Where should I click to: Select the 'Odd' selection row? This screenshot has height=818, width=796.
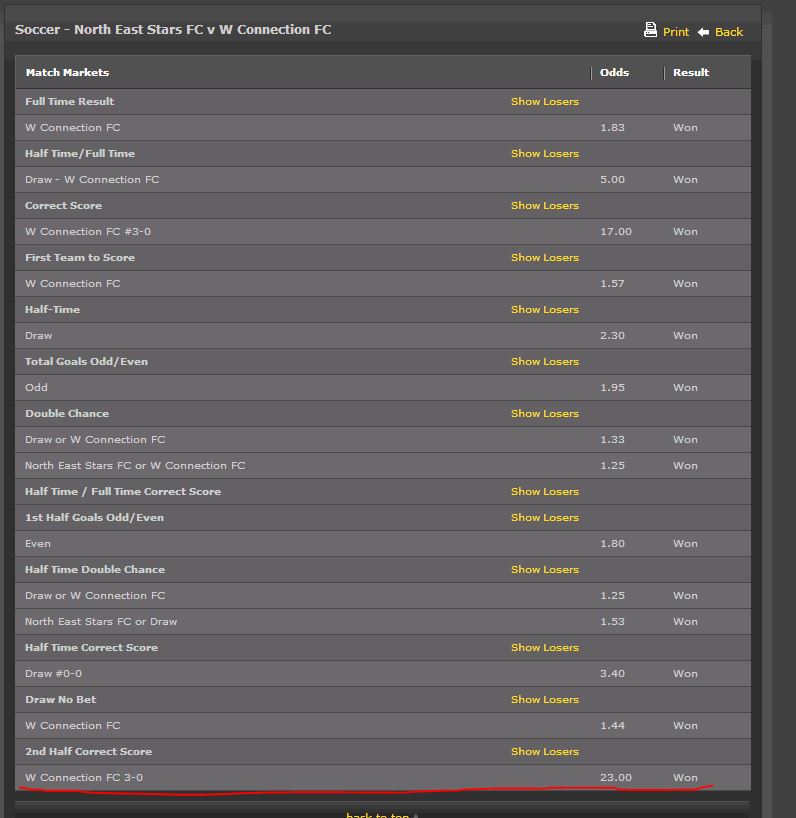tap(383, 388)
